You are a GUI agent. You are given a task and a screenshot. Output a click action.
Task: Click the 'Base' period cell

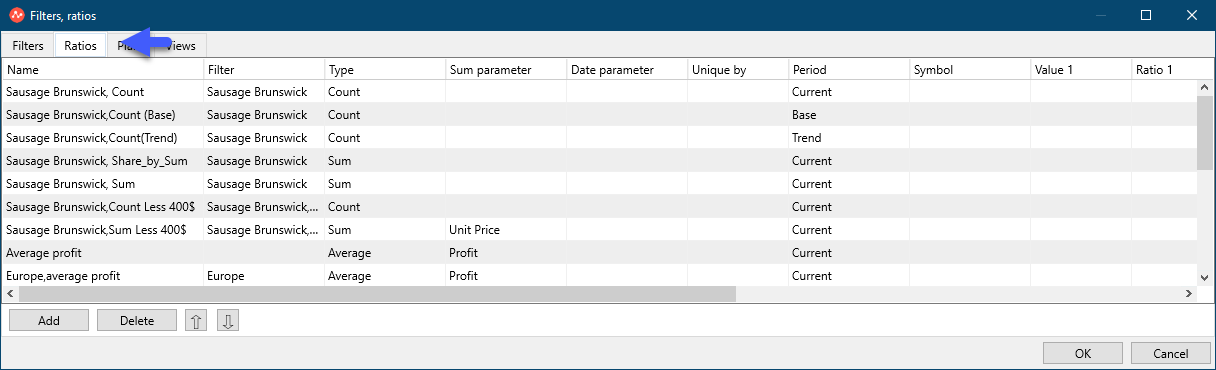point(849,115)
